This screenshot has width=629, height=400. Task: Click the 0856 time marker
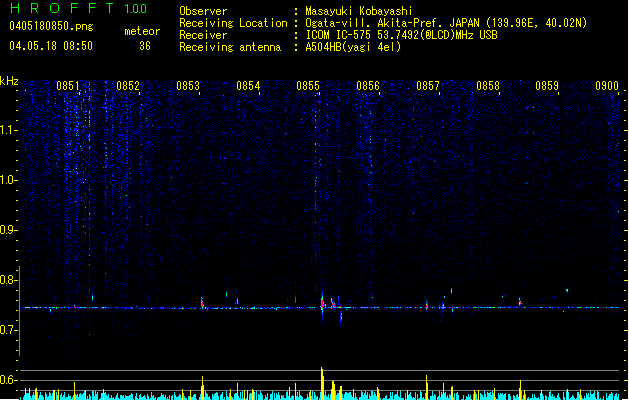(368, 86)
